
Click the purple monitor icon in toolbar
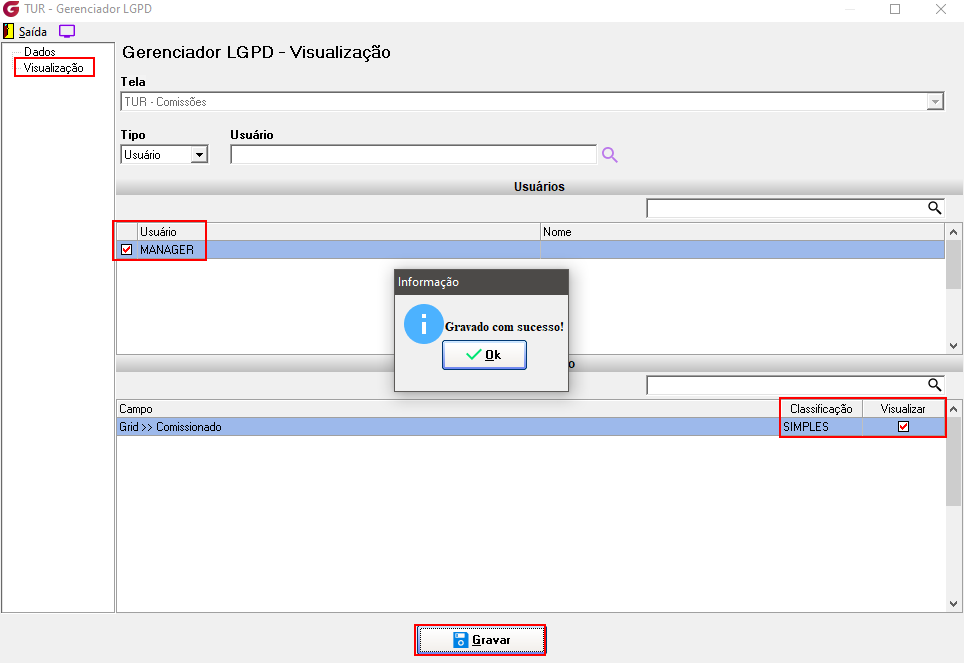[66, 31]
